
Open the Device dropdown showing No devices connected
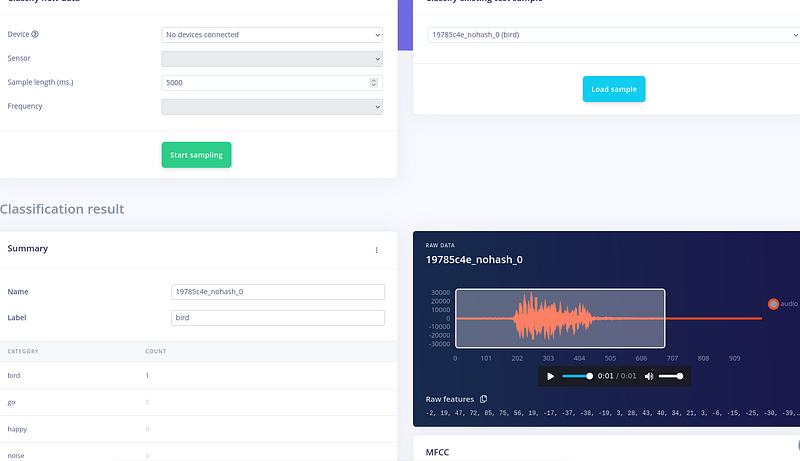pos(272,35)
